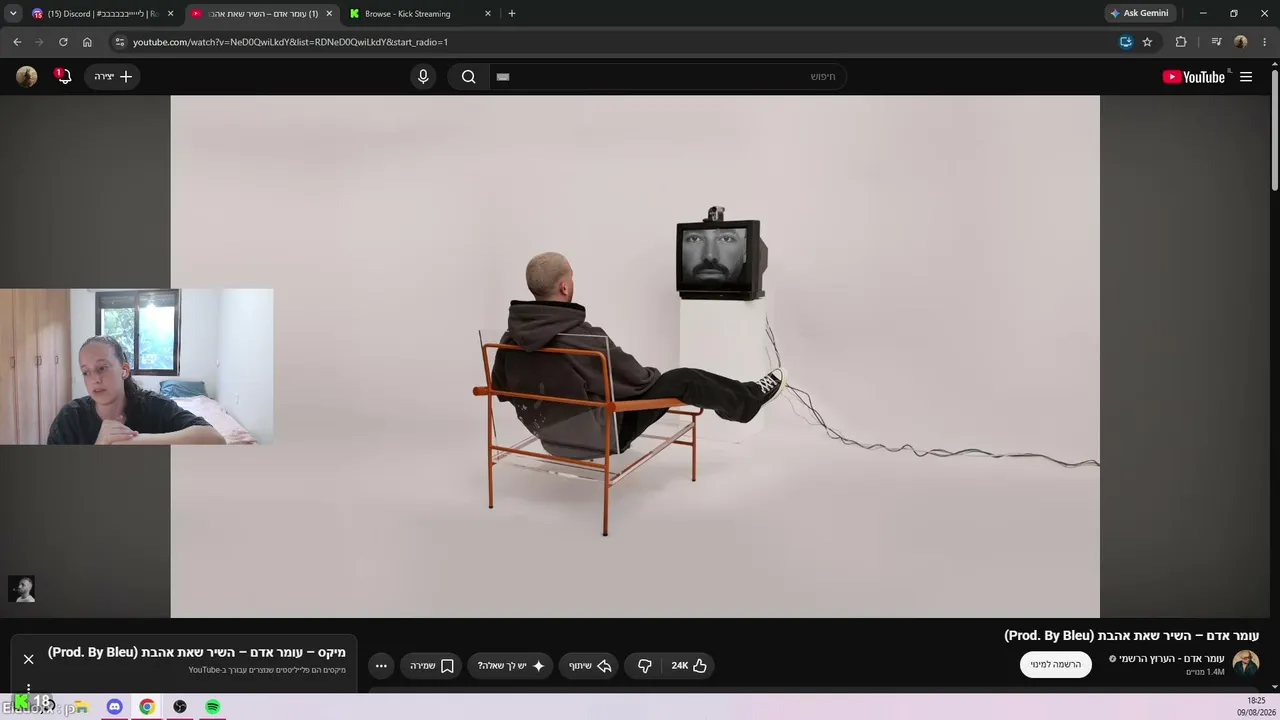This screenshot has height=720, width=1280.
Task: Go to YouTube home via the logo
Action: point(1194,77)
